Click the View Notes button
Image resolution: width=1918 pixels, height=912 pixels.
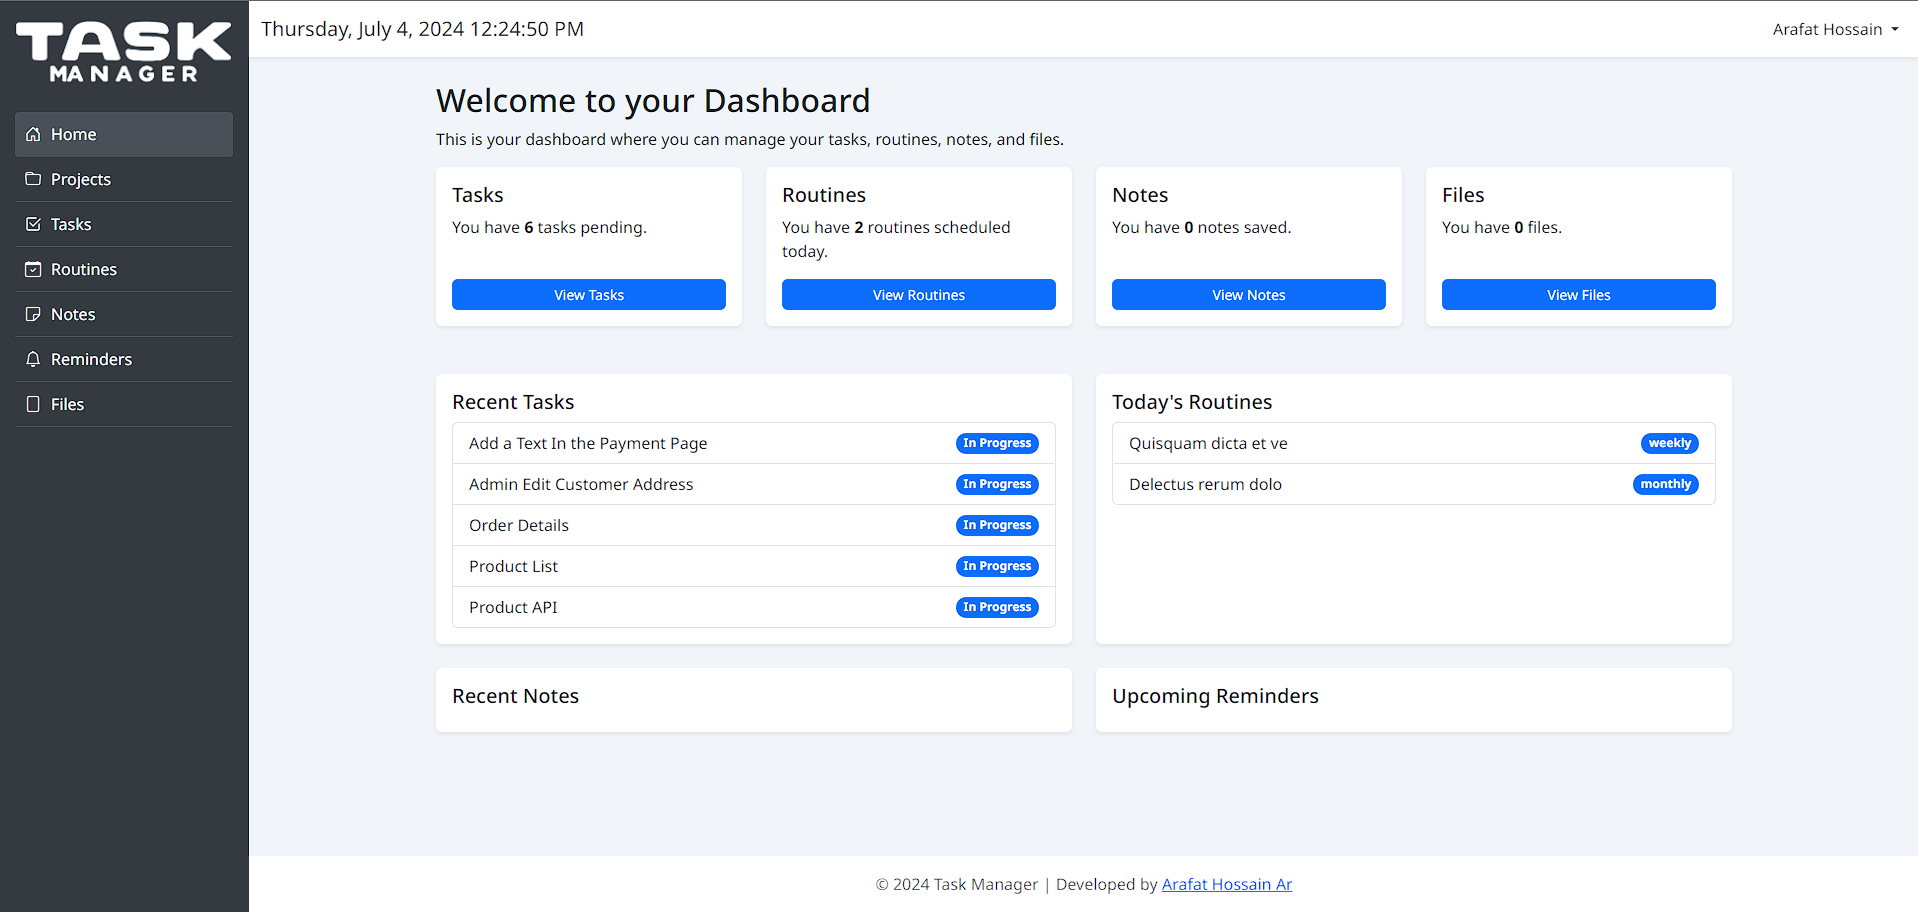[x=1248, y=294]
